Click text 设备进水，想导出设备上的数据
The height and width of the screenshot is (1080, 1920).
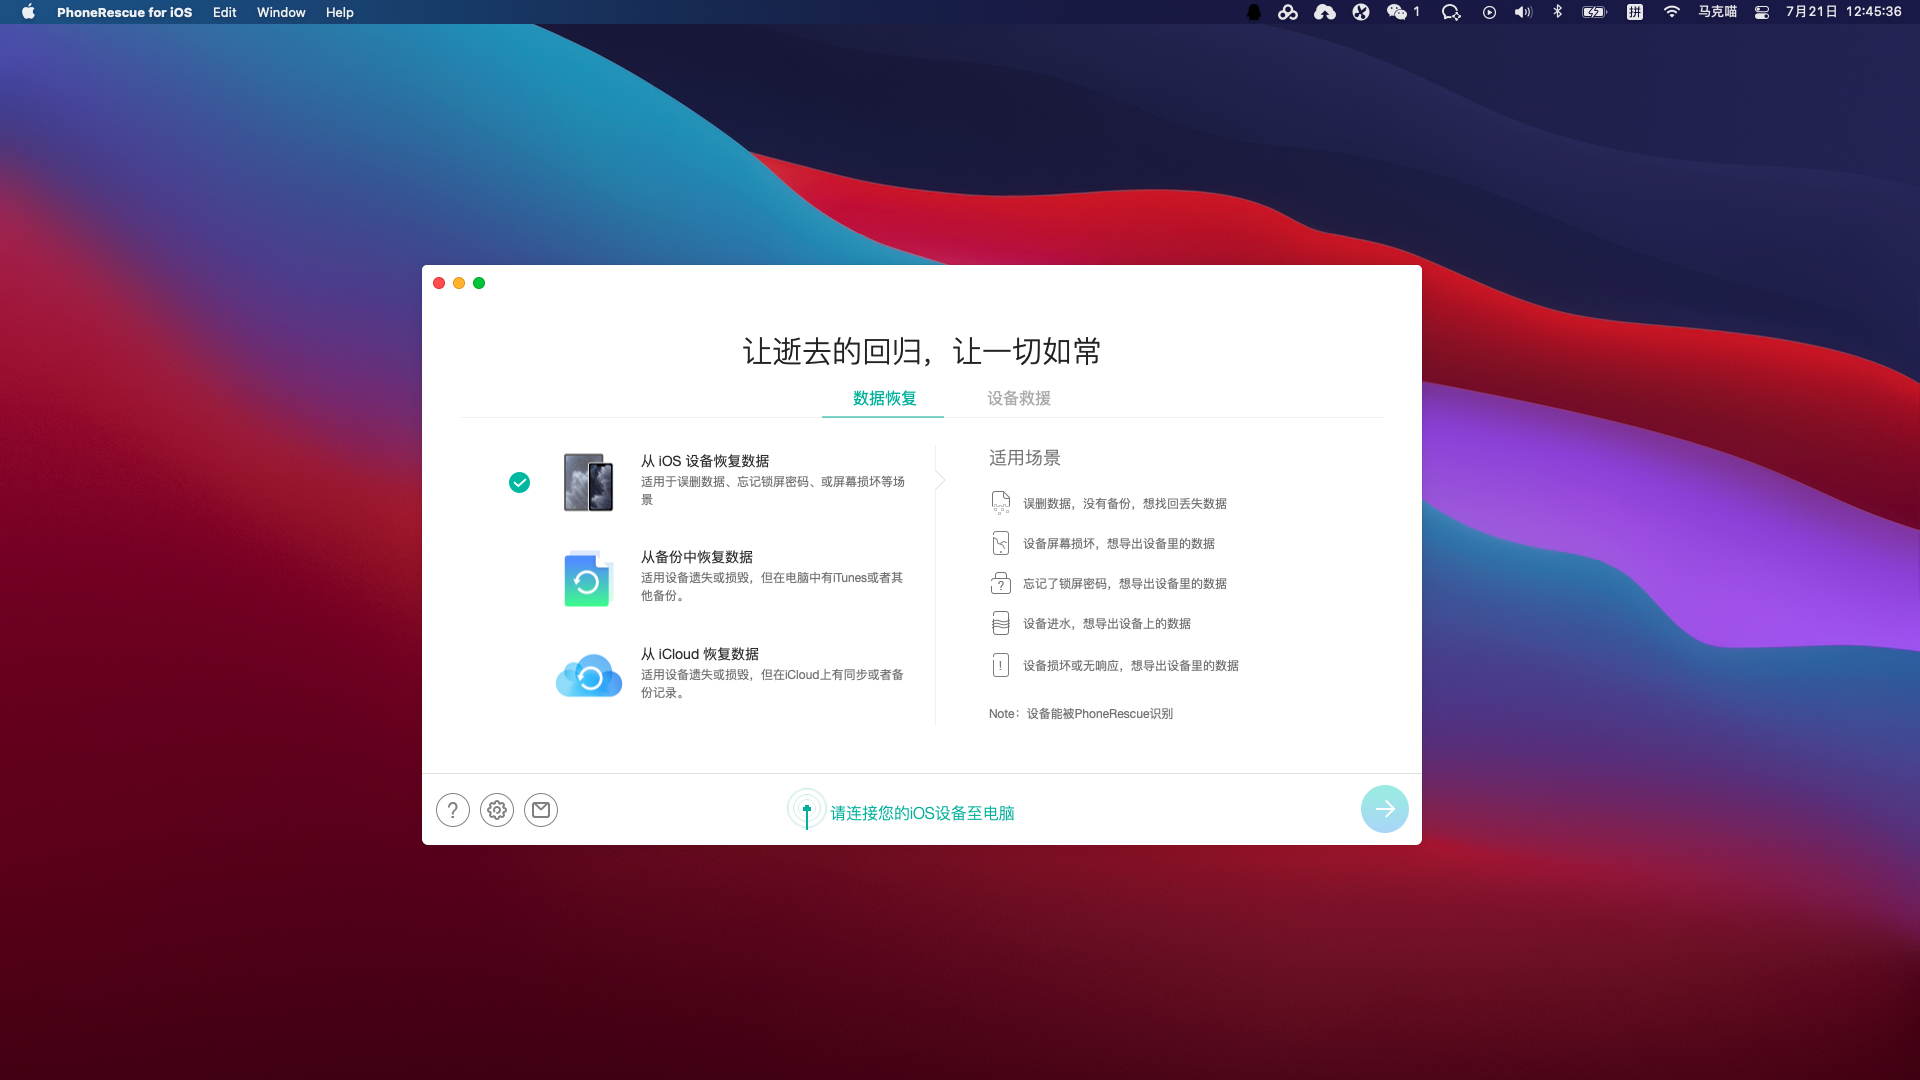coord(1106,624)
